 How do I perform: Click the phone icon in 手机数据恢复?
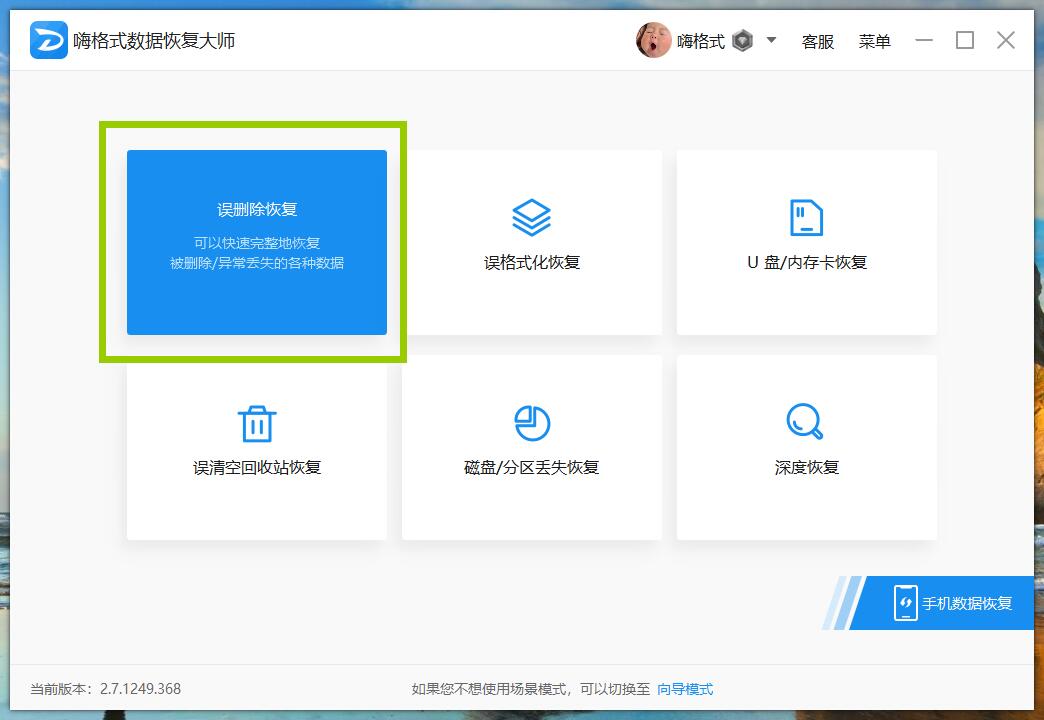906,603
